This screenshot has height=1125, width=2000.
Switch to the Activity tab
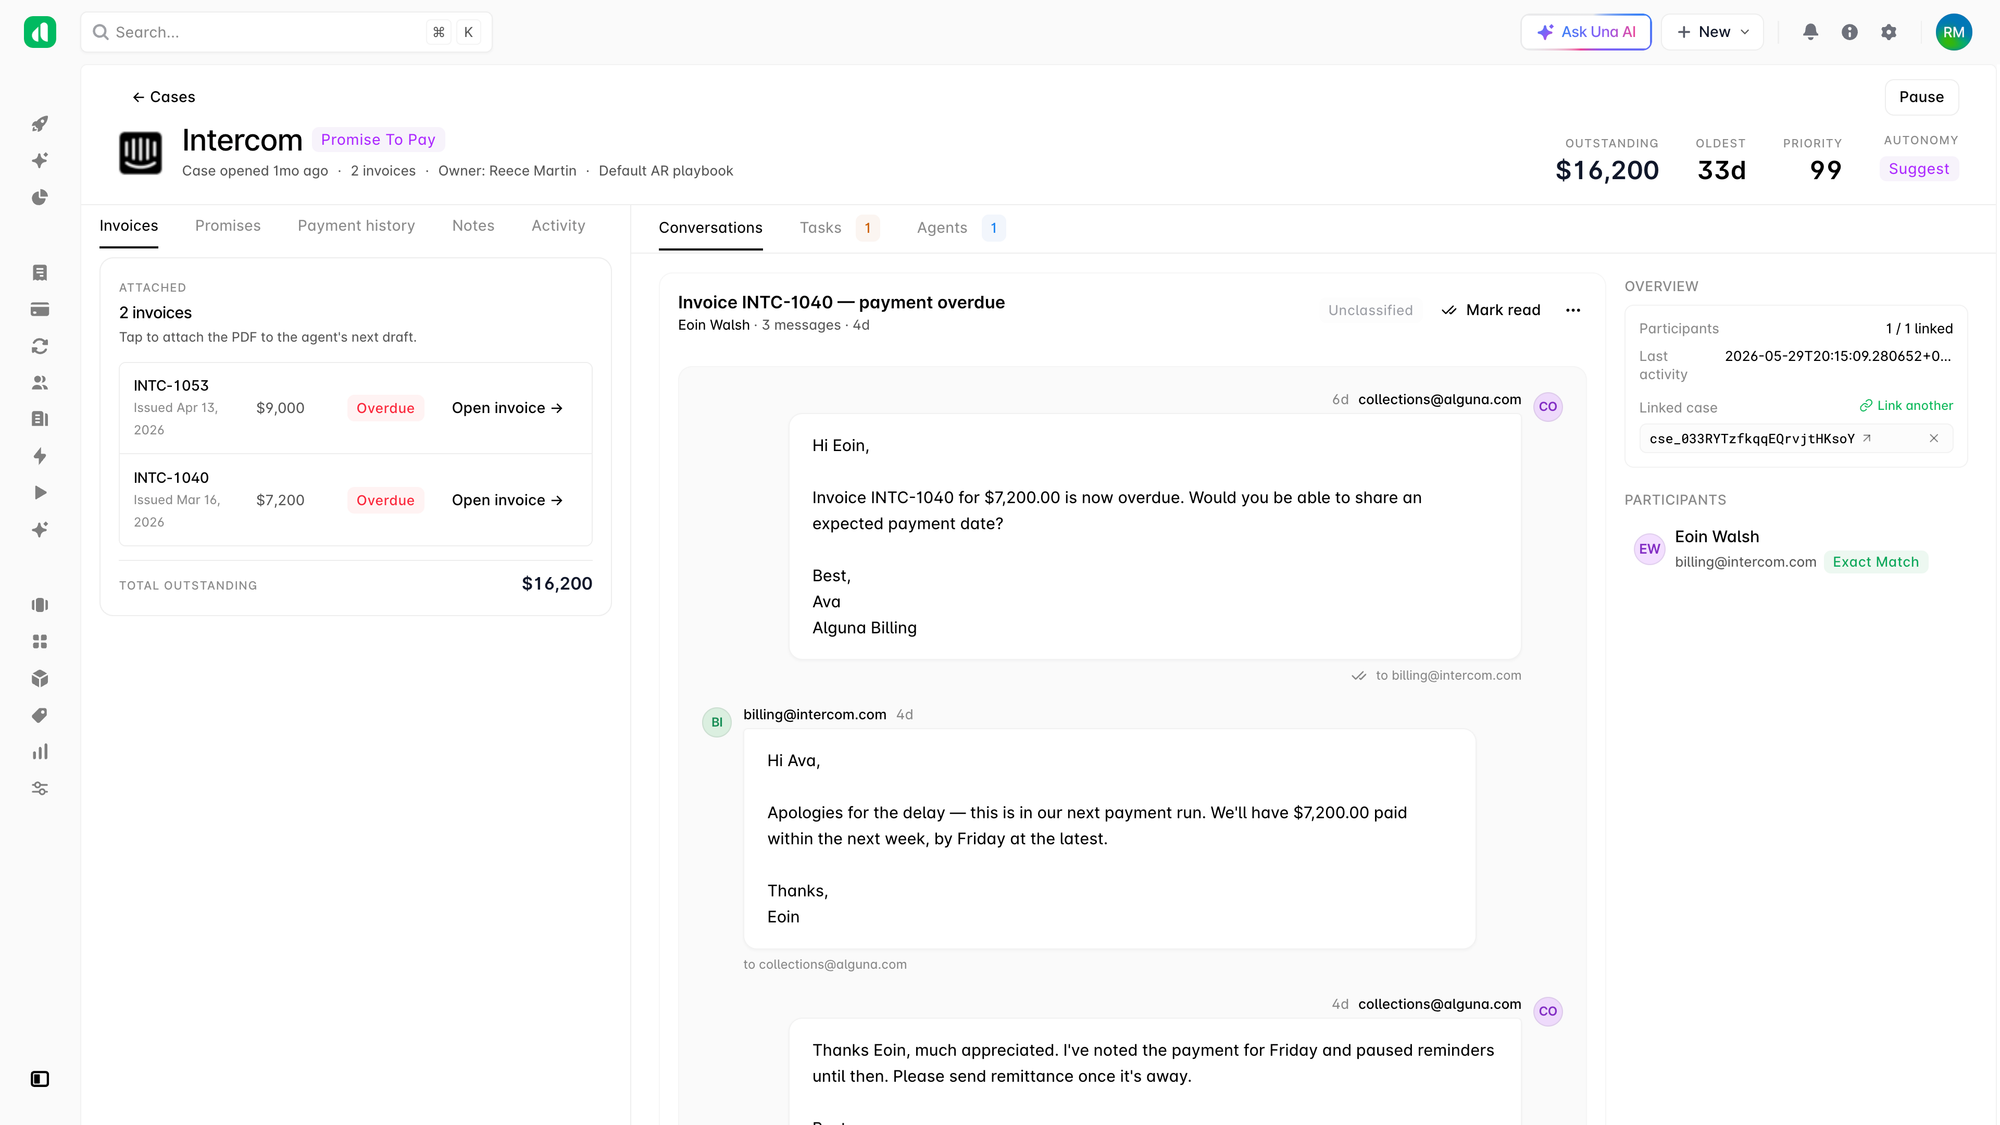click(558, 226)
